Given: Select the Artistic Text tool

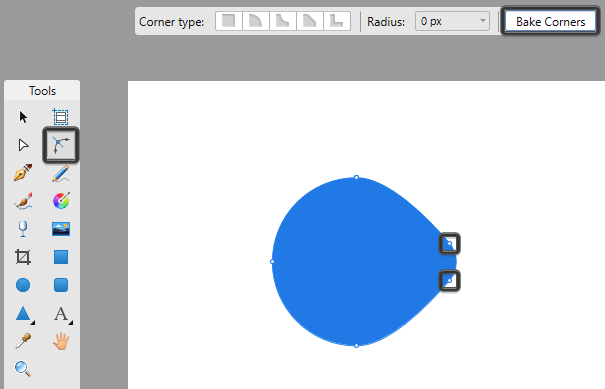Looking at the screenshot, I should pyautogui.click(x=61, y=314).
